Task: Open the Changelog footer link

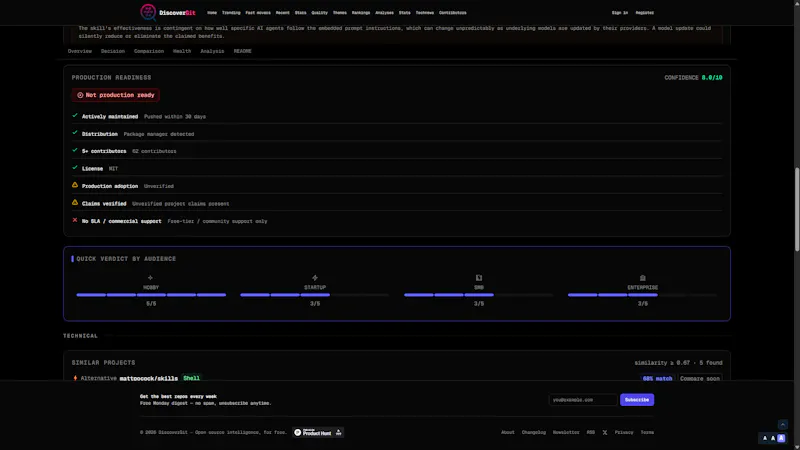Action: pos(534,432)
